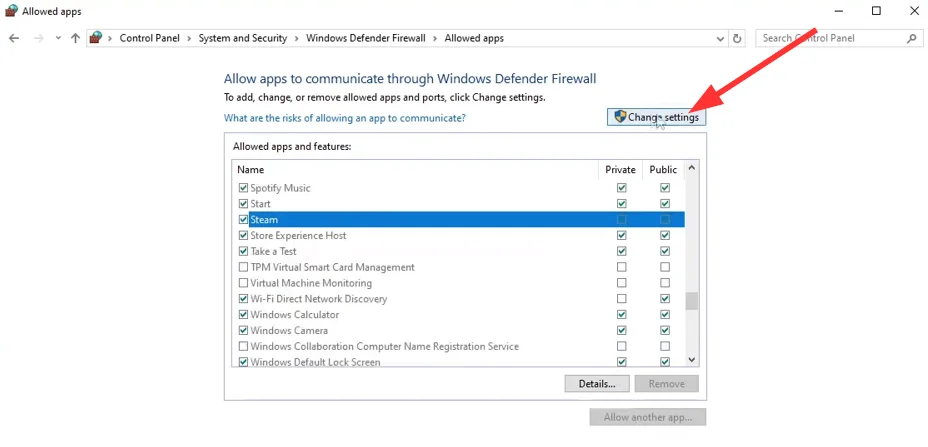The width and height of the screenshot is (928, 447).
Task: Click the Change settings button
Action: 656,117
